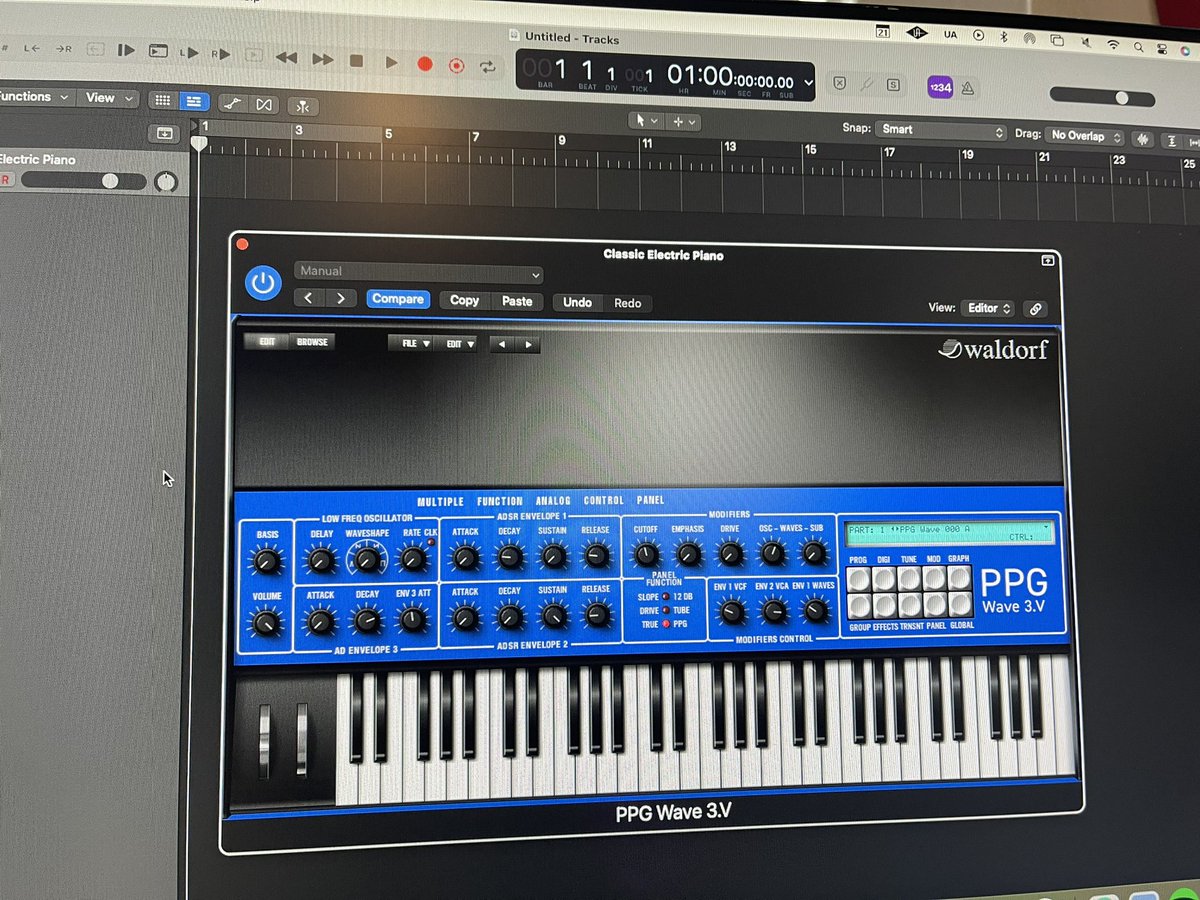Image resolution: width=1200 pixels, height=900 pixels.
Task: Click the Catch Playhead icon in tracks toolbar
Action: coord(302,106)
